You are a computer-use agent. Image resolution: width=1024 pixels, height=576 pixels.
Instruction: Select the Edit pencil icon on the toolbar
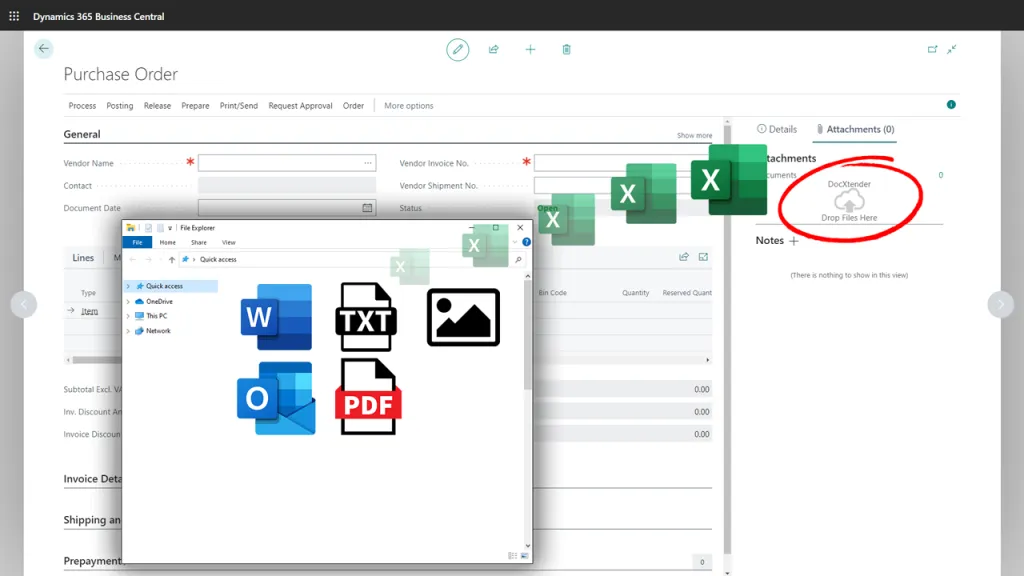[x=457, y=49]
